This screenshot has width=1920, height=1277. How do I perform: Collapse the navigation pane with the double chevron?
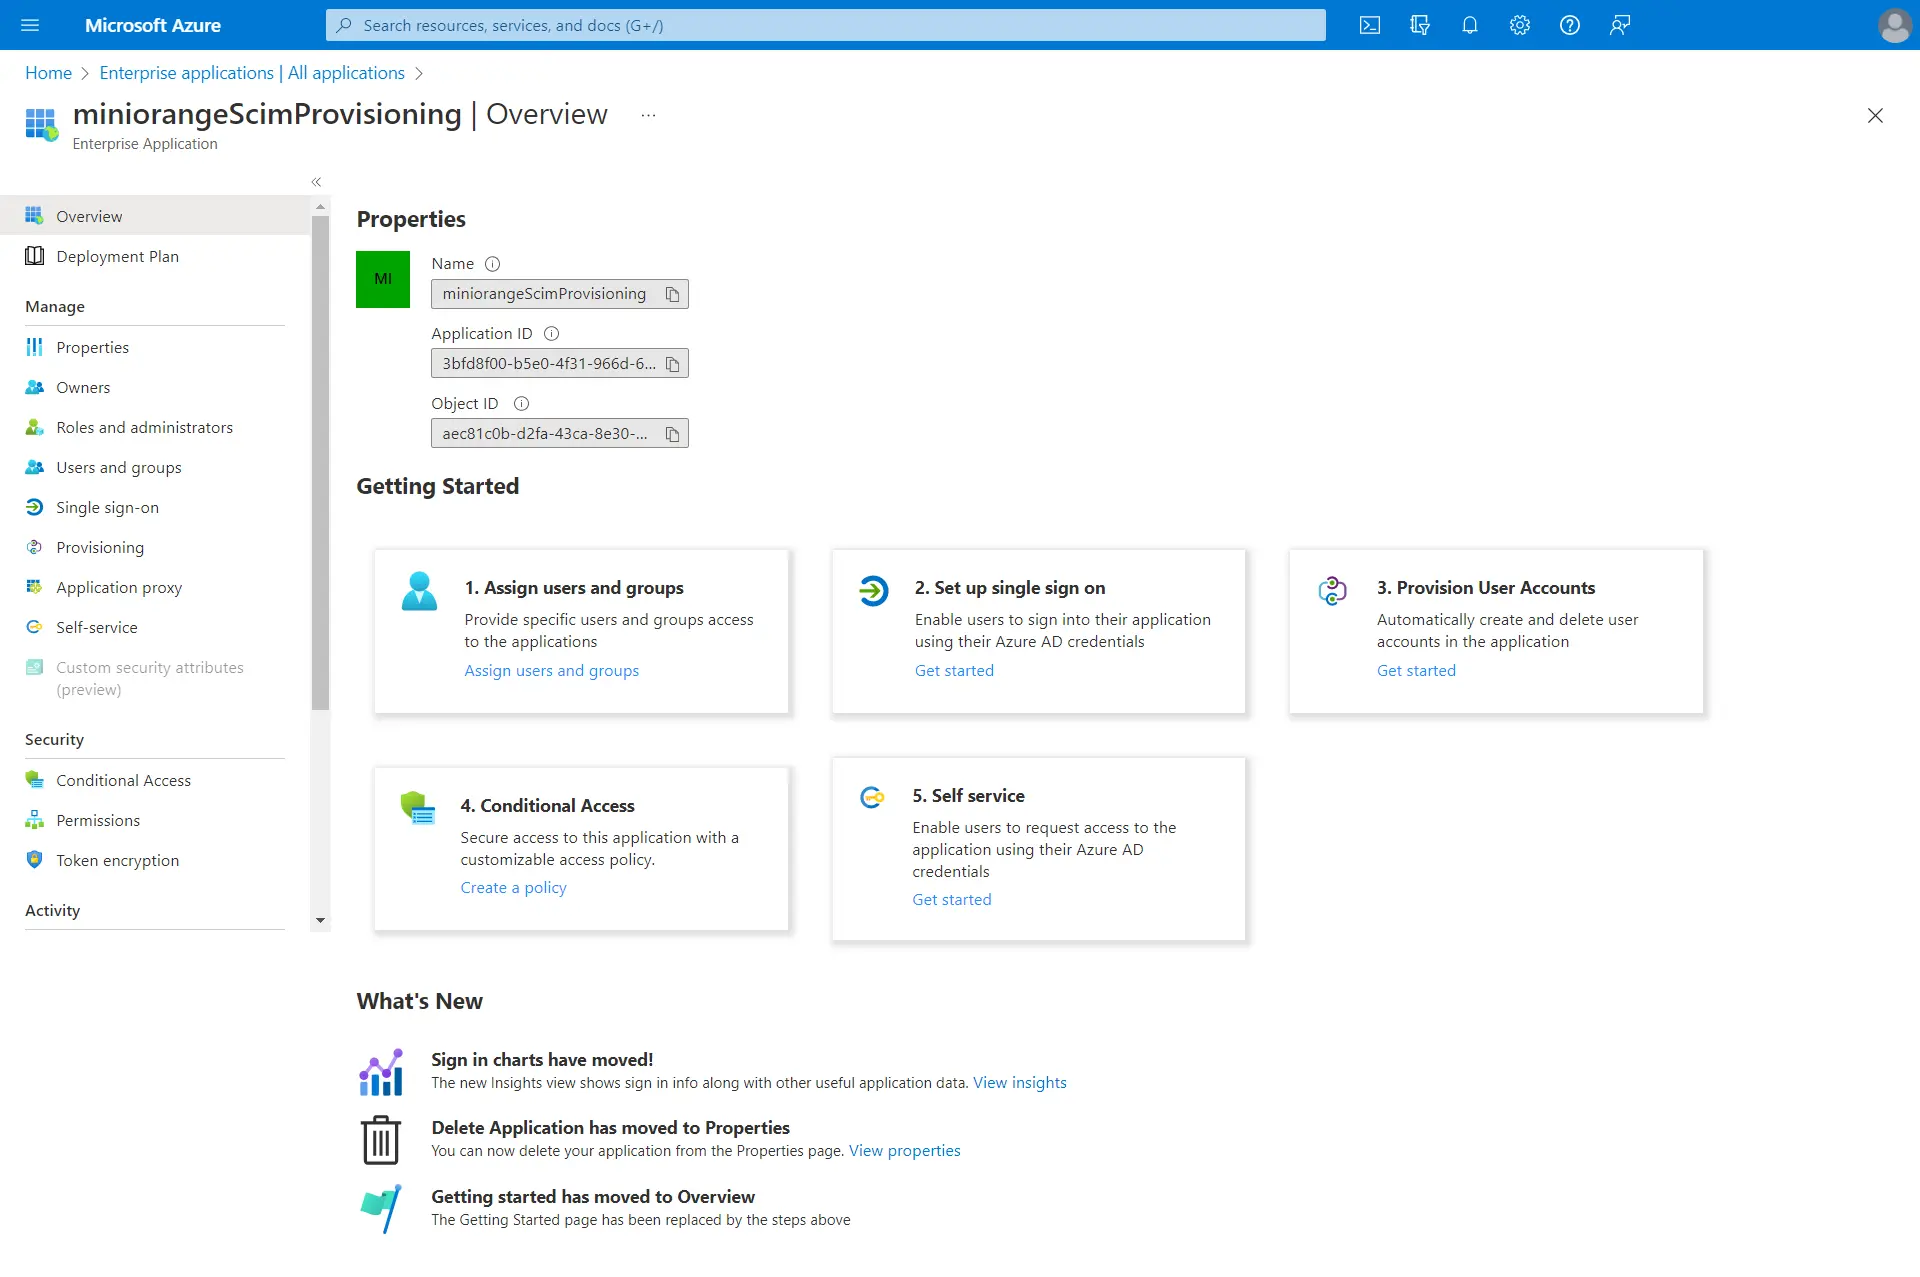tap(316, 182)
